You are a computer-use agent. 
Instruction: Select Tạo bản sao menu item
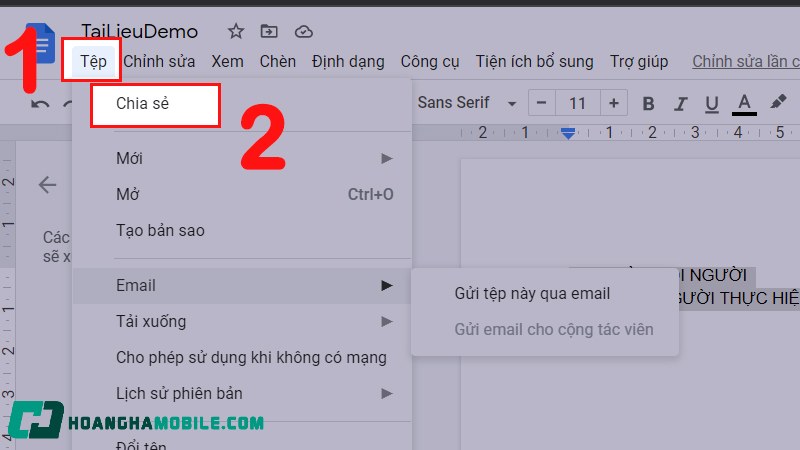click(x=242, y=230)
